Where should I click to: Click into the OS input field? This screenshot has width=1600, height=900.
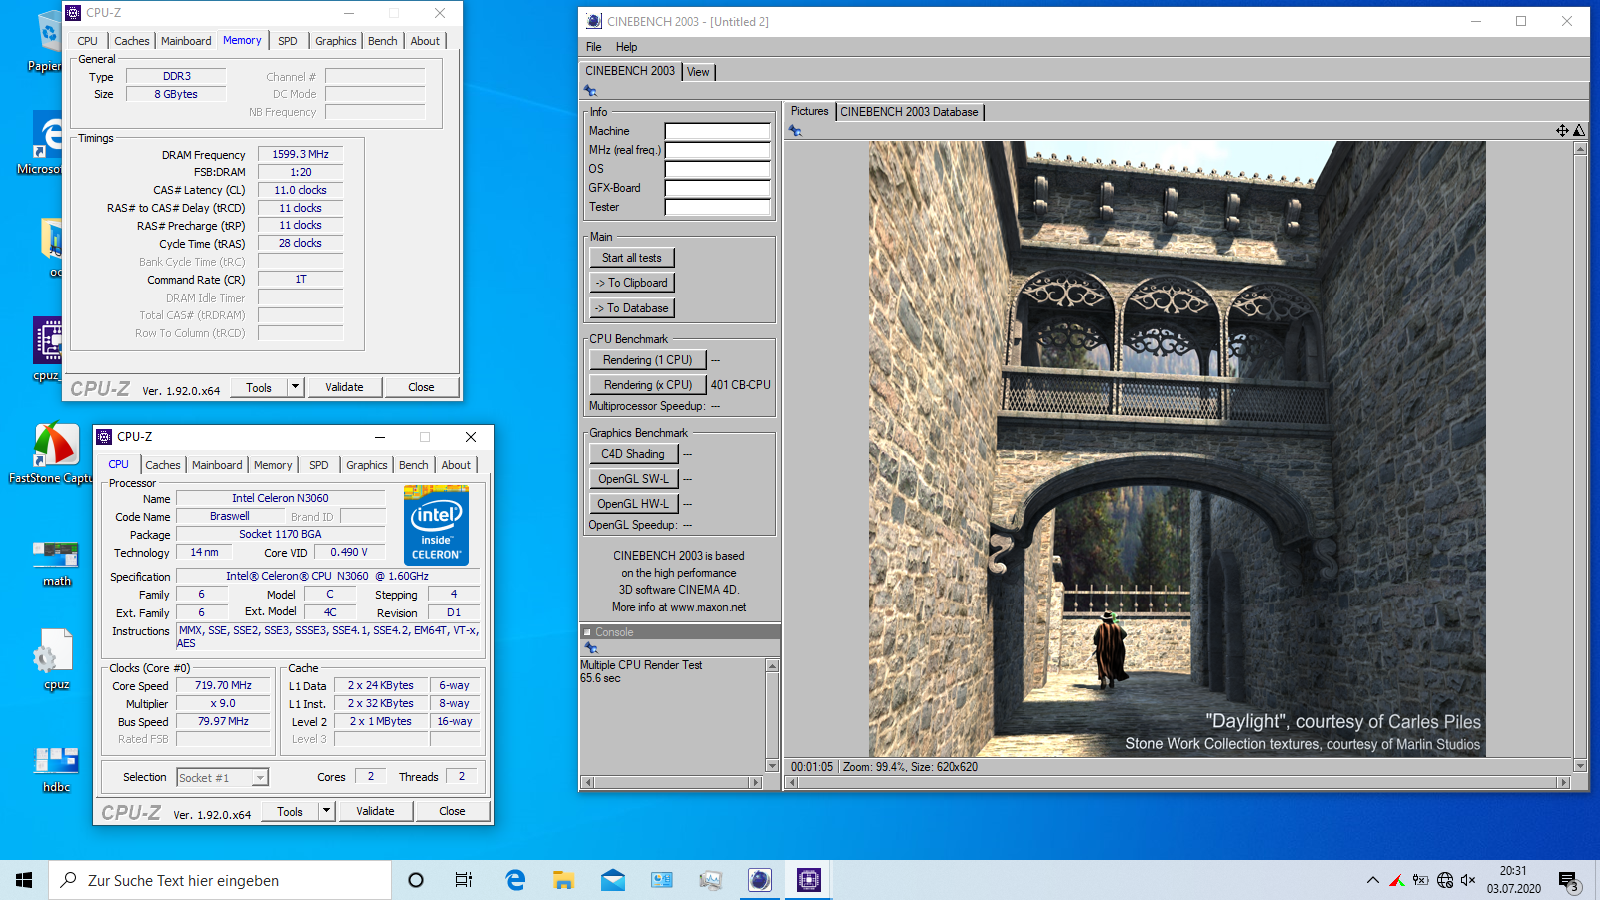(718, 169)
